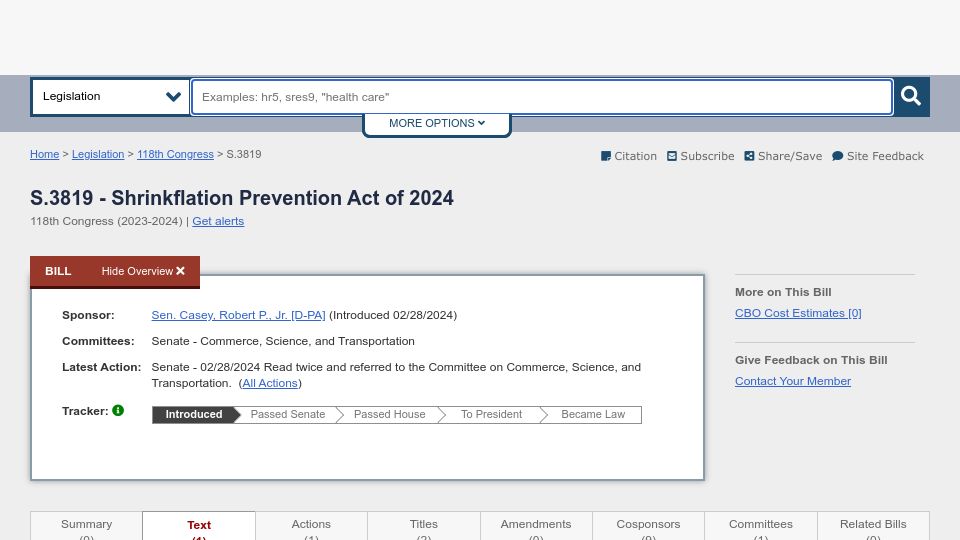Open the All Actions link
The height and width of the screenshot is (540, 960).
click(270, 383)
